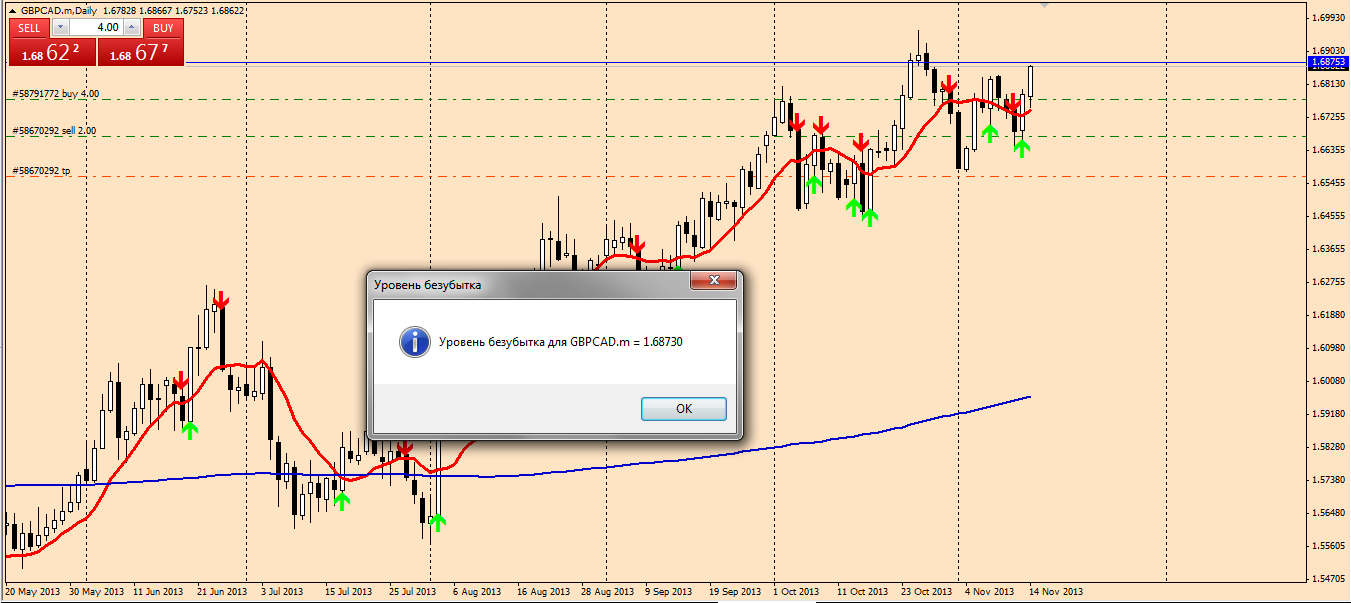Image resolution: width=1351 pixels, height=603 pixels.
Task: Click the chart shift triangle marker at top
Action: click(1045, 6)
